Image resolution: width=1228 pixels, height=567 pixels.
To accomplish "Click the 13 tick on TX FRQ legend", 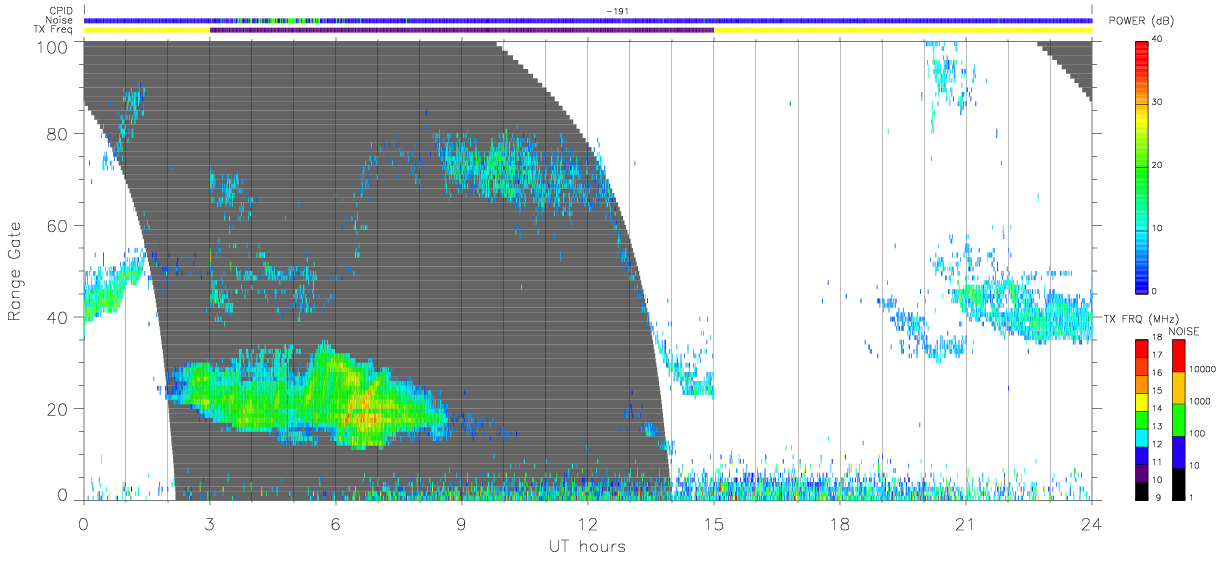I will point(1157,426).
